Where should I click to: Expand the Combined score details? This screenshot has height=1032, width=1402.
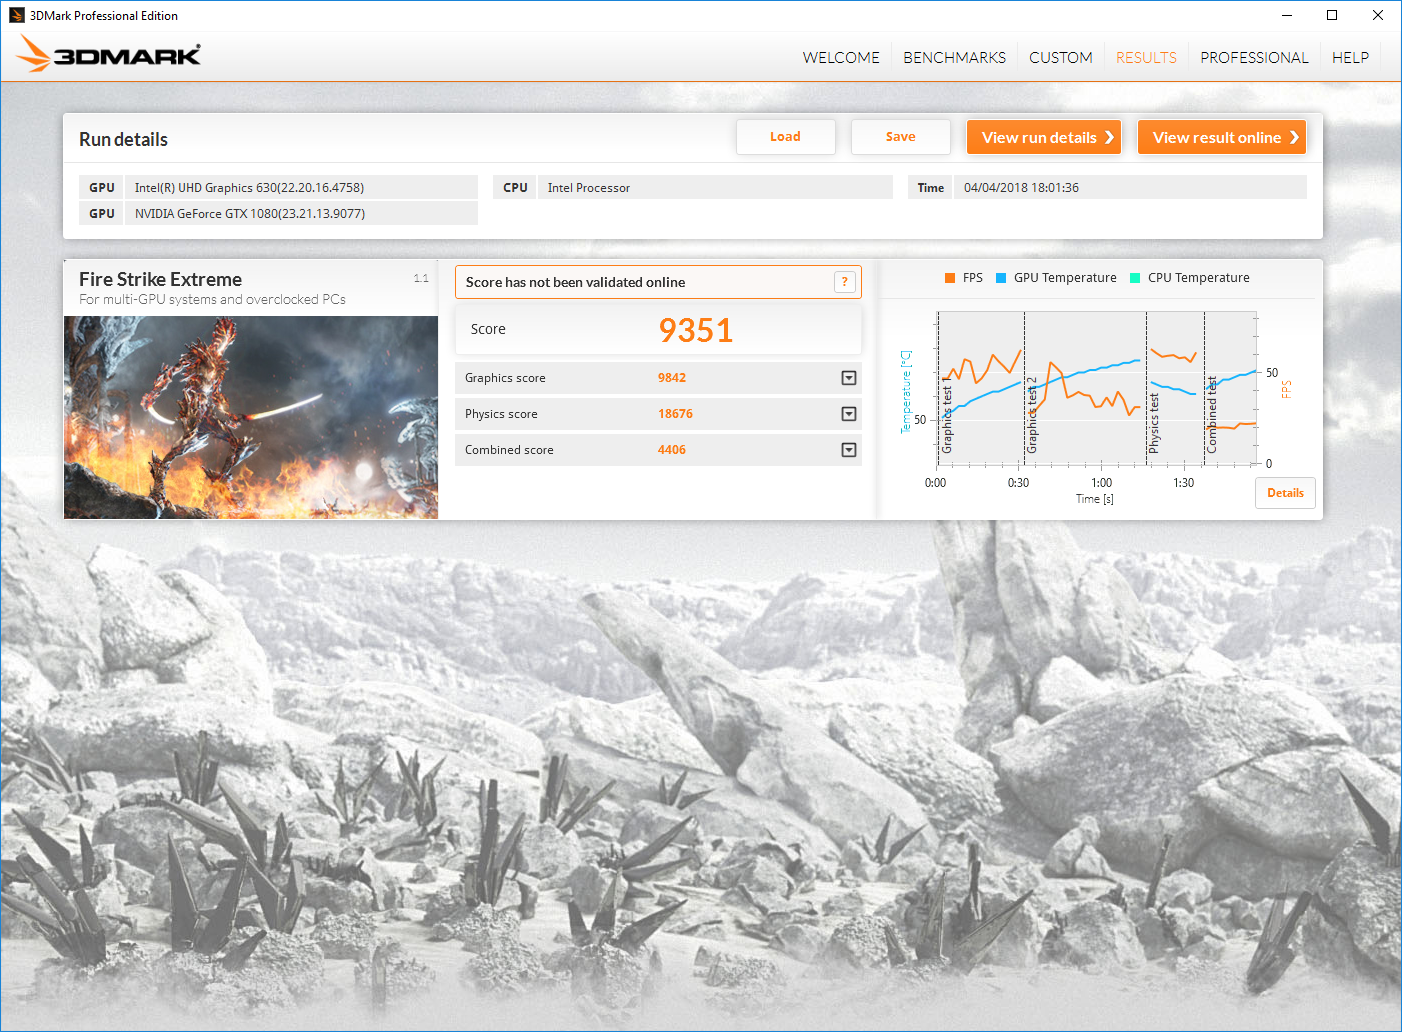[x=849, y=450]
